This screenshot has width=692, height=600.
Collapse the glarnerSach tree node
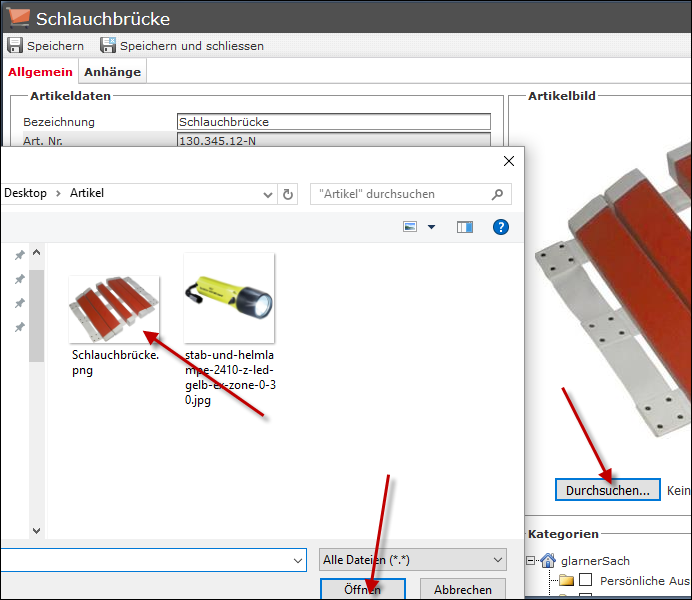532,561
